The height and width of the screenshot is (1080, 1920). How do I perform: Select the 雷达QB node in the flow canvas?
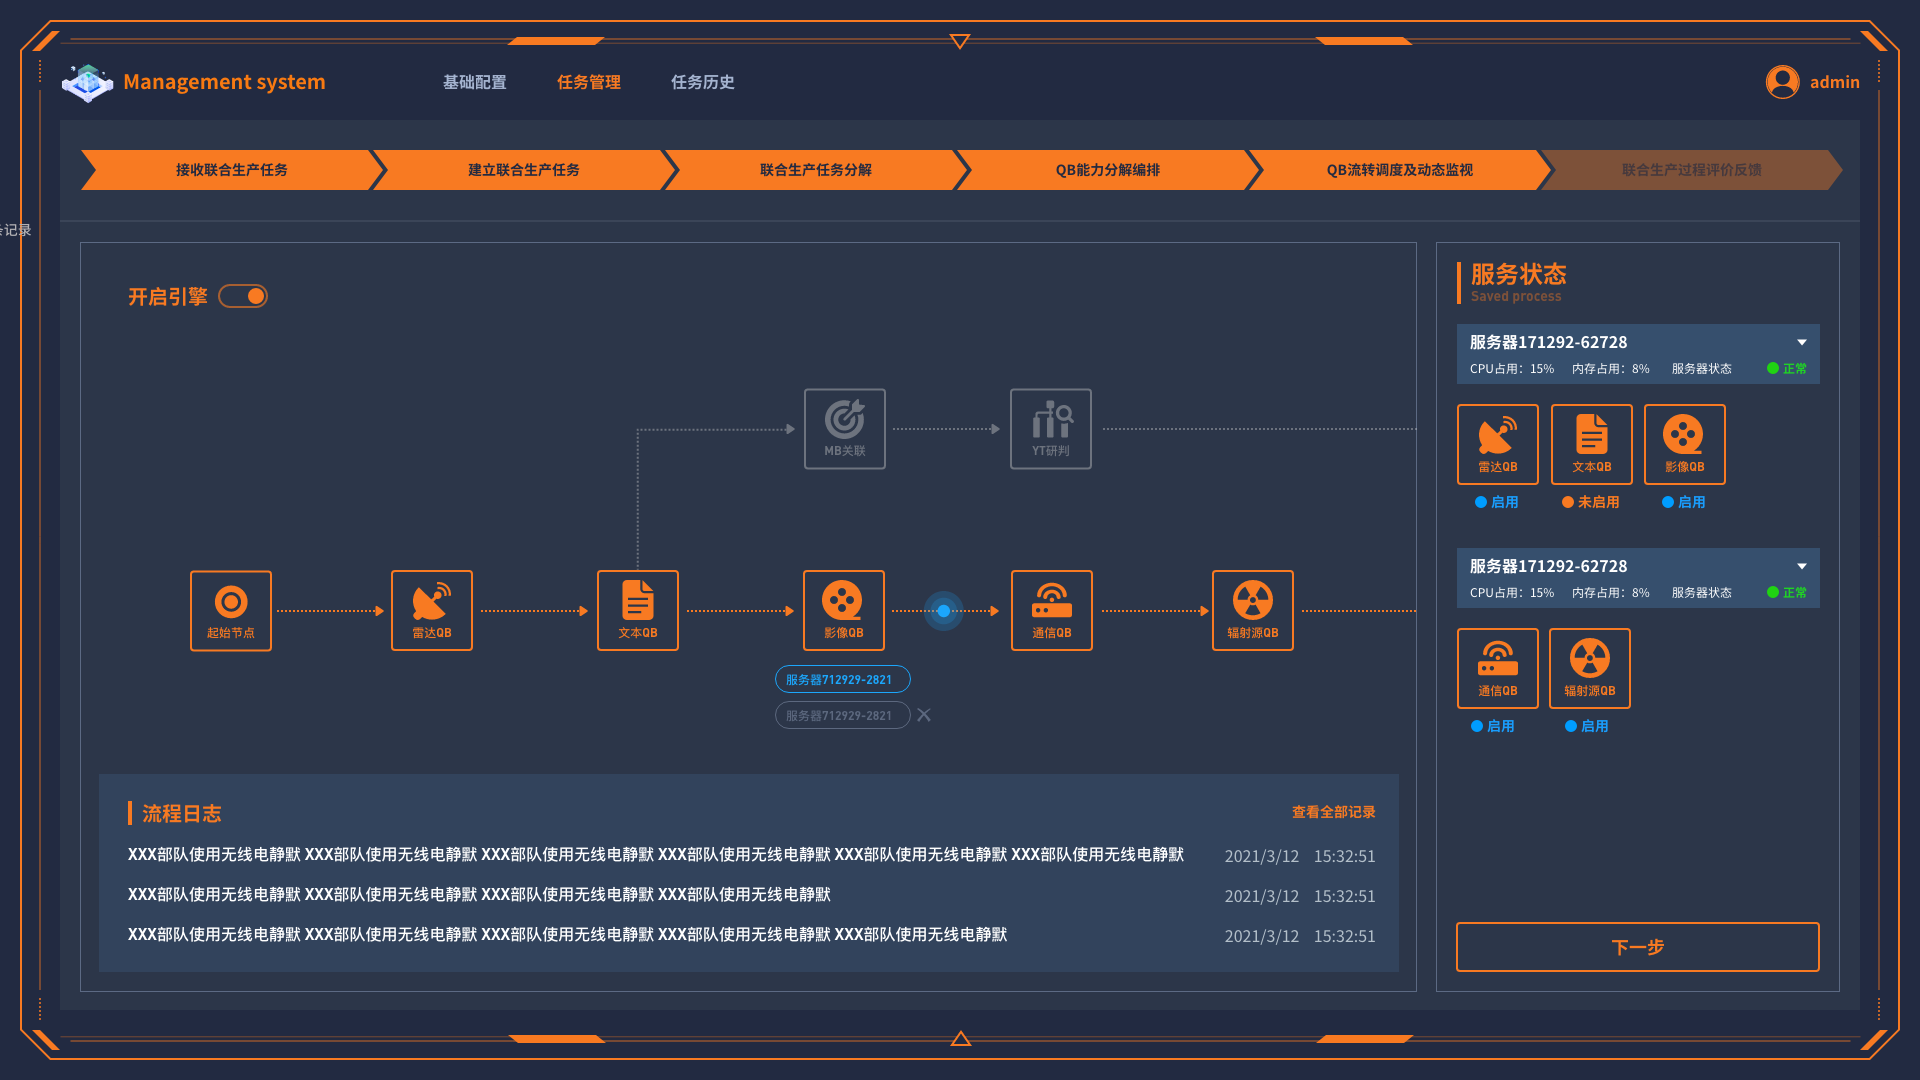(x=432, y=611)
